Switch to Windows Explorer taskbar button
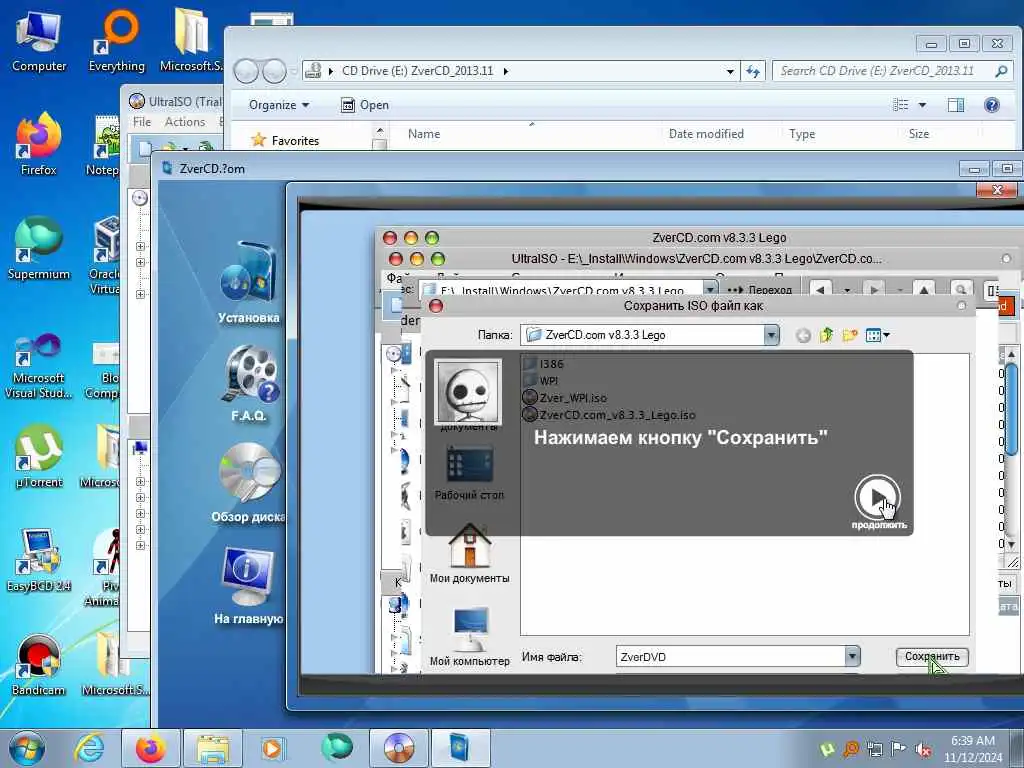Screen dimensions: 1024x768 click(x=213, y=748)
